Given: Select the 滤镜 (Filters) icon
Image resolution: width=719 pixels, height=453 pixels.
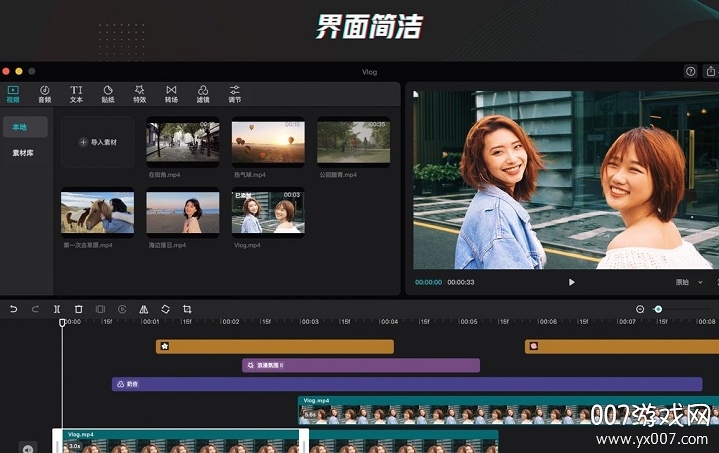Looking at the screenshot, I should [x=202, y=94].
